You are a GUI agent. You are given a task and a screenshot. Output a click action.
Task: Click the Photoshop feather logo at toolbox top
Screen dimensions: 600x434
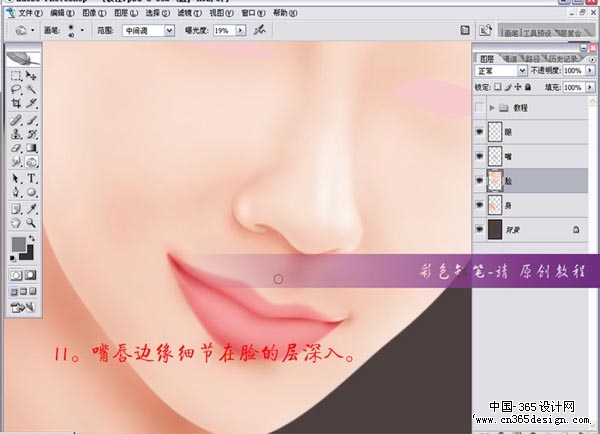click(x=23, y=59)
